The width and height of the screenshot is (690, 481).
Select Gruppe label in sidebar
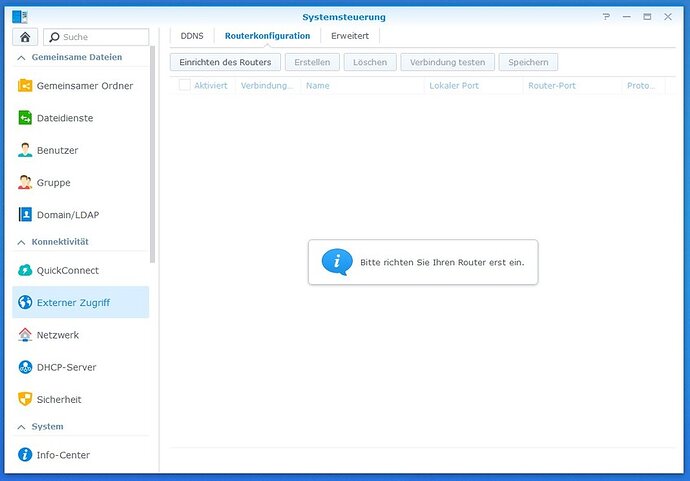(x=54, y=182)
